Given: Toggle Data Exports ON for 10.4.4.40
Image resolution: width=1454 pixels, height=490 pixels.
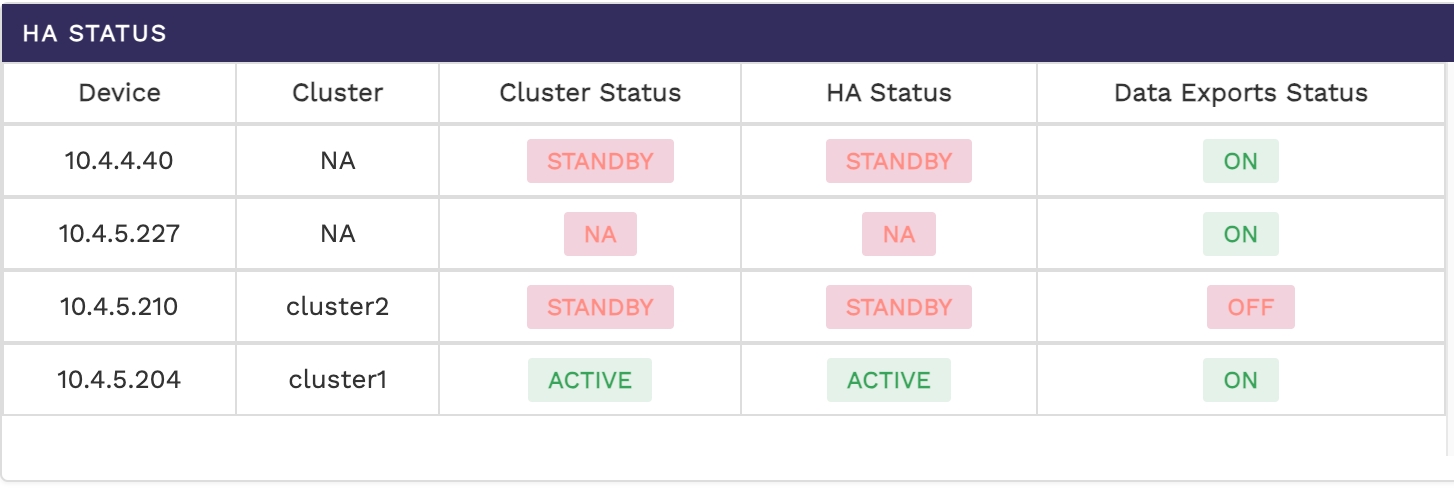Looking at the screenshot, I should [1240, 161].
